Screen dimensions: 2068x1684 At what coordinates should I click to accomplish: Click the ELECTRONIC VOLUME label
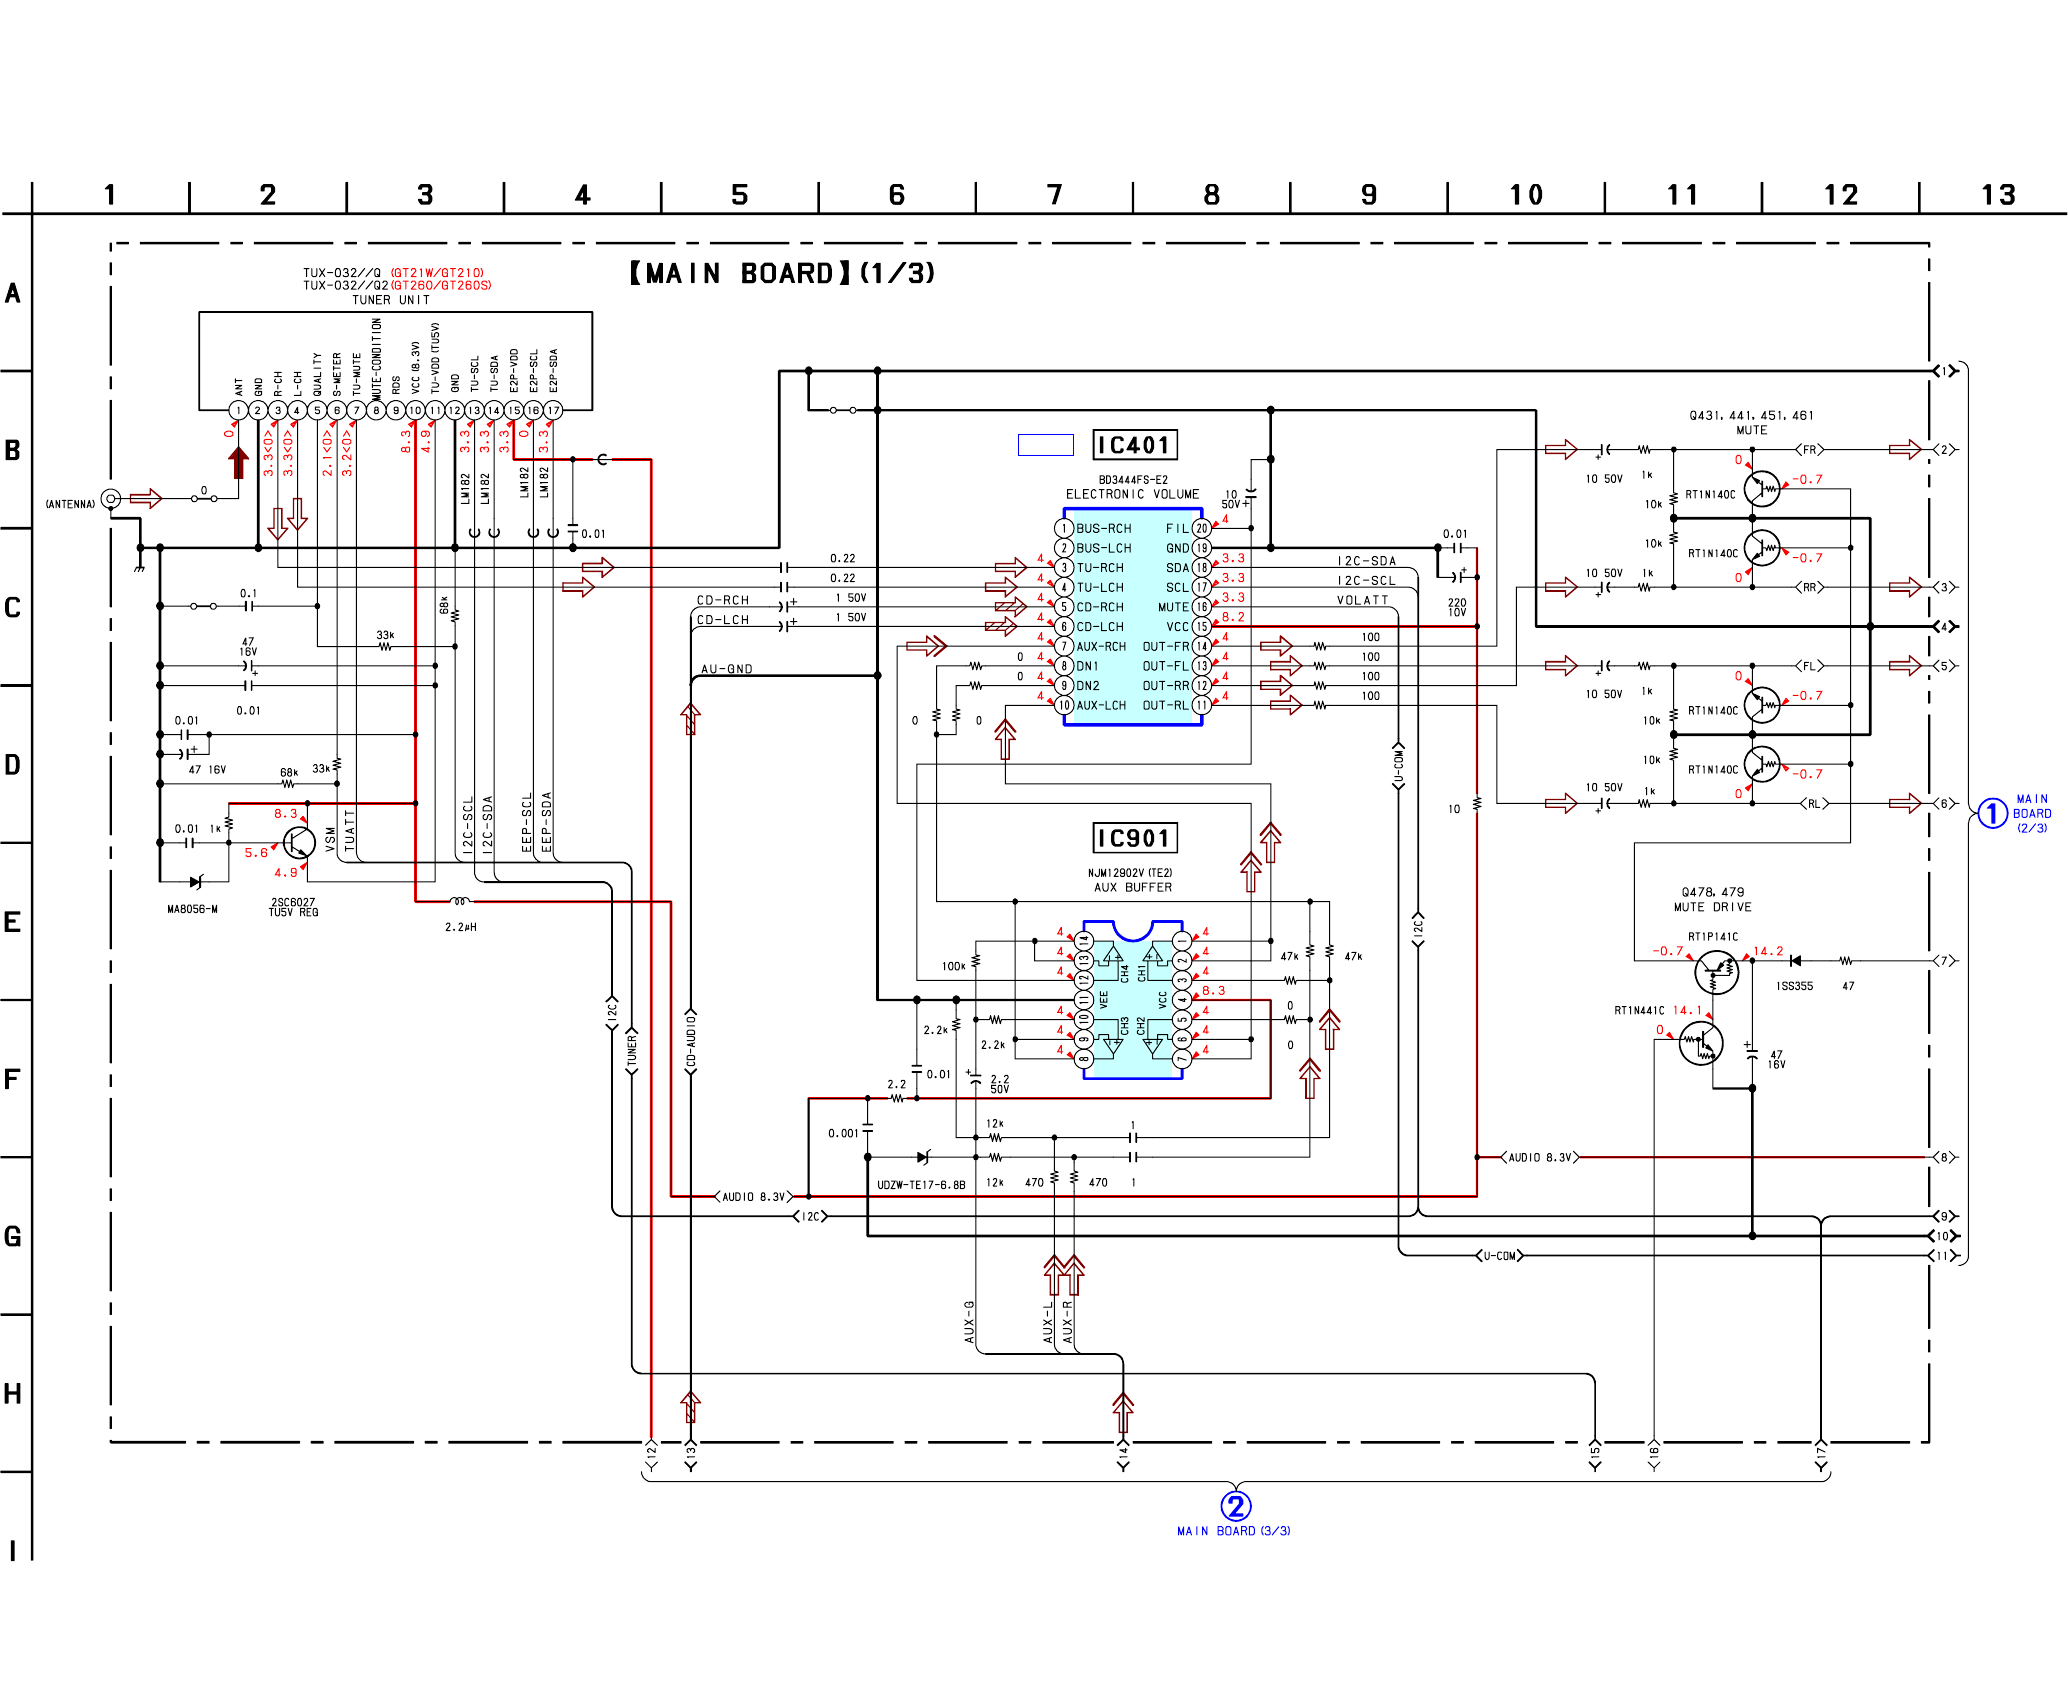click(x=1132, y=494)
